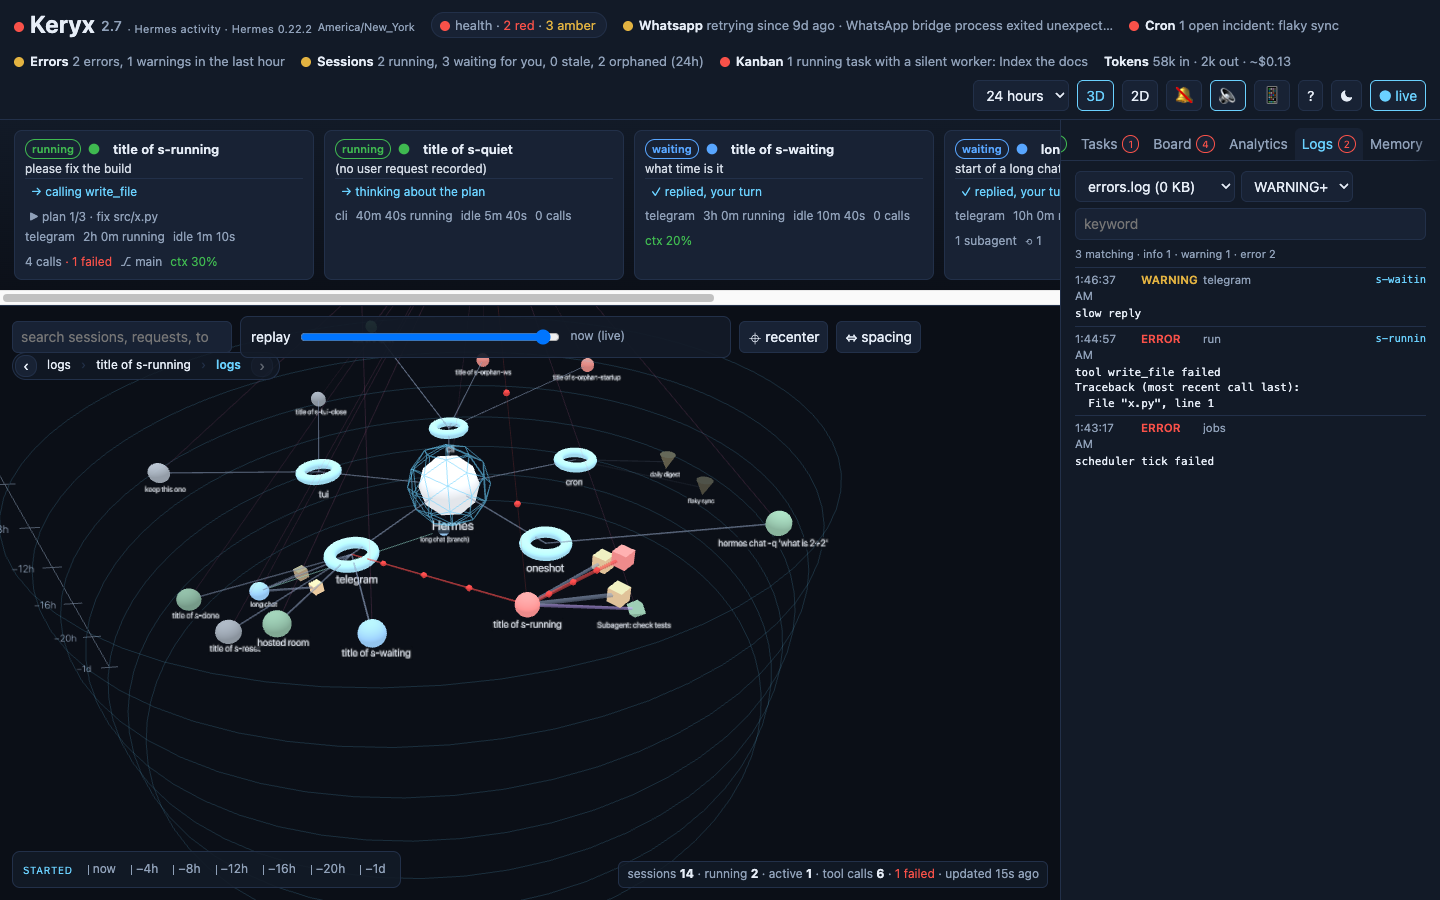Click the recenter crosshair button
The image size is (1440, 900).
[783, 337]
